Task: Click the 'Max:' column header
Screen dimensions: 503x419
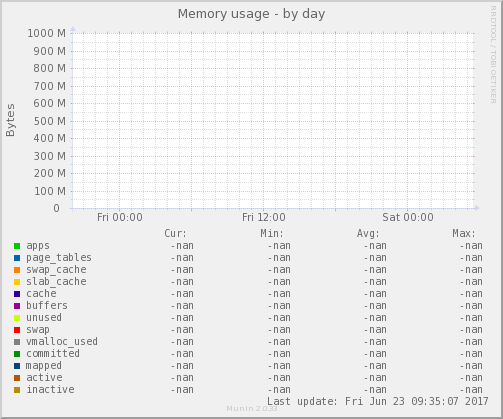Action: coord(464,233)
